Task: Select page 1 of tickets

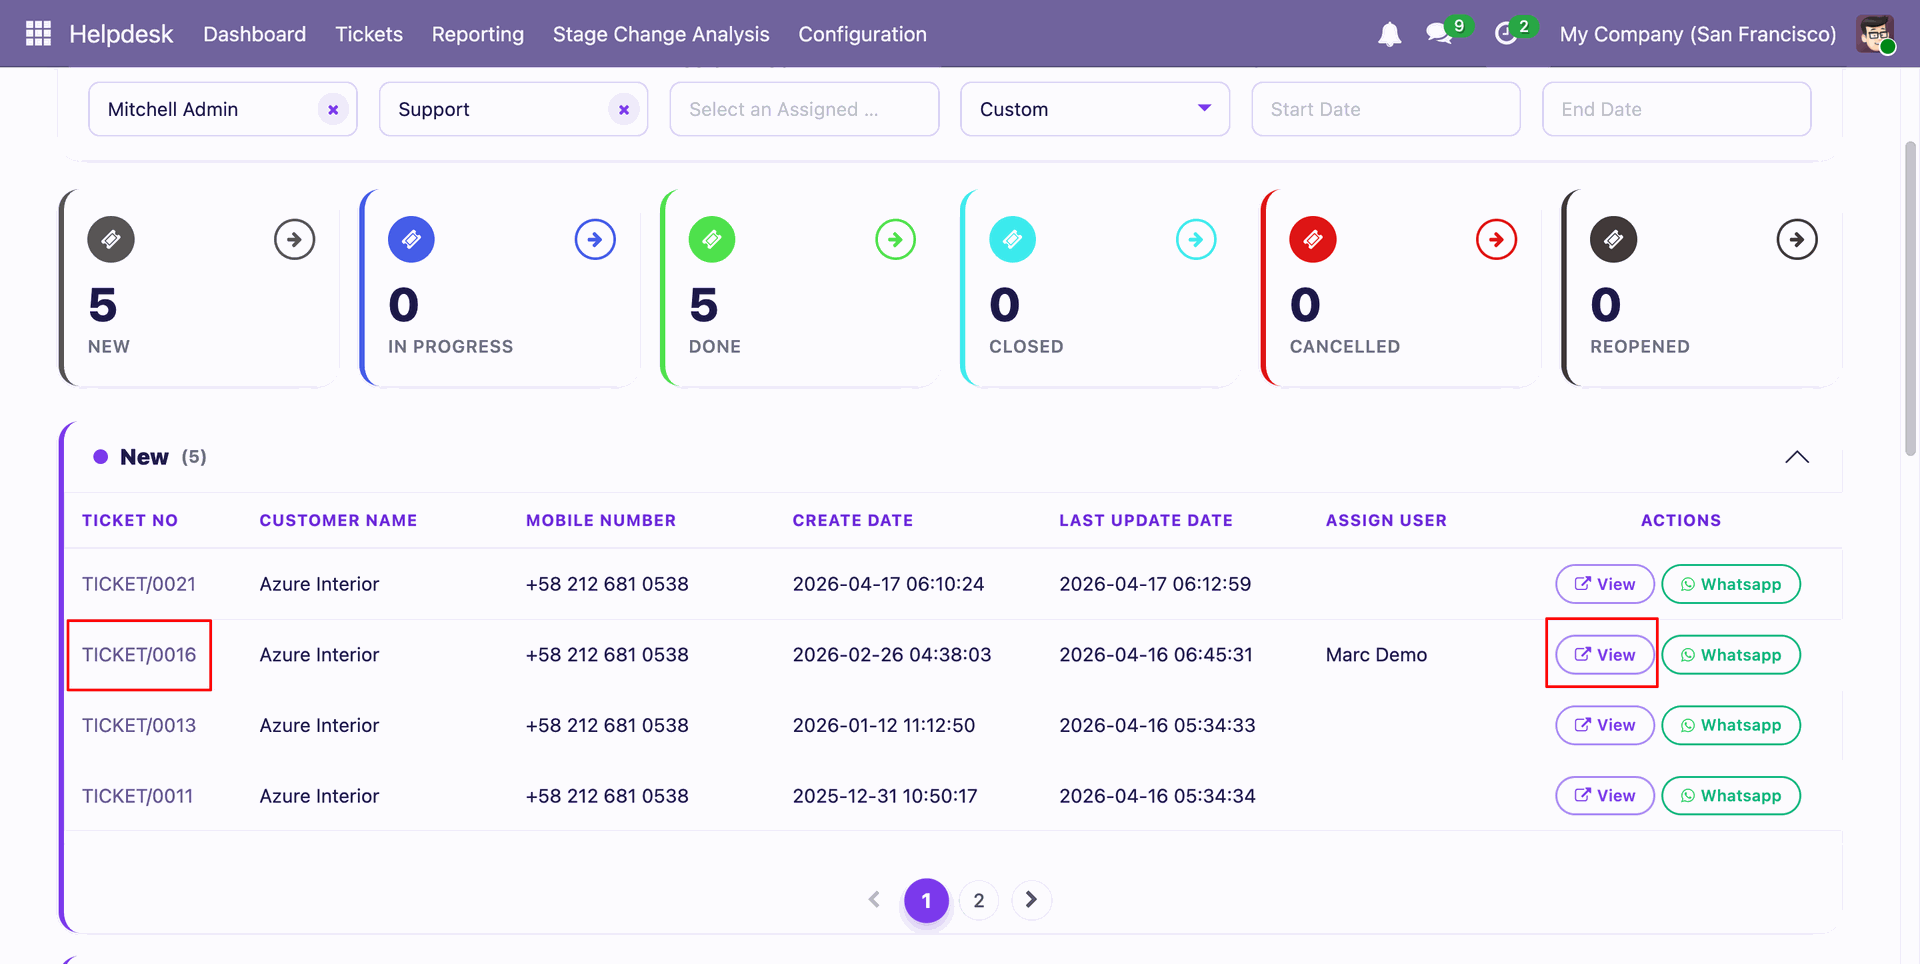Action: (926, 900)
